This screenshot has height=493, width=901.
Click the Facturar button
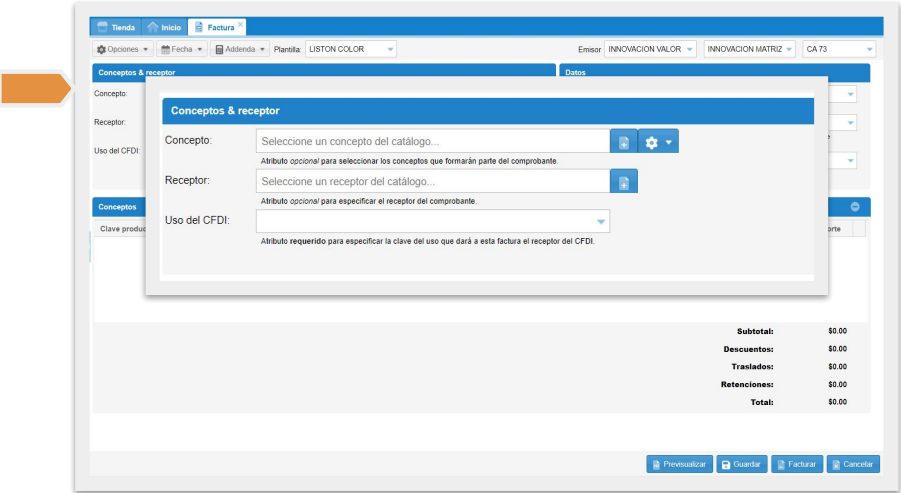click(796, 464)
